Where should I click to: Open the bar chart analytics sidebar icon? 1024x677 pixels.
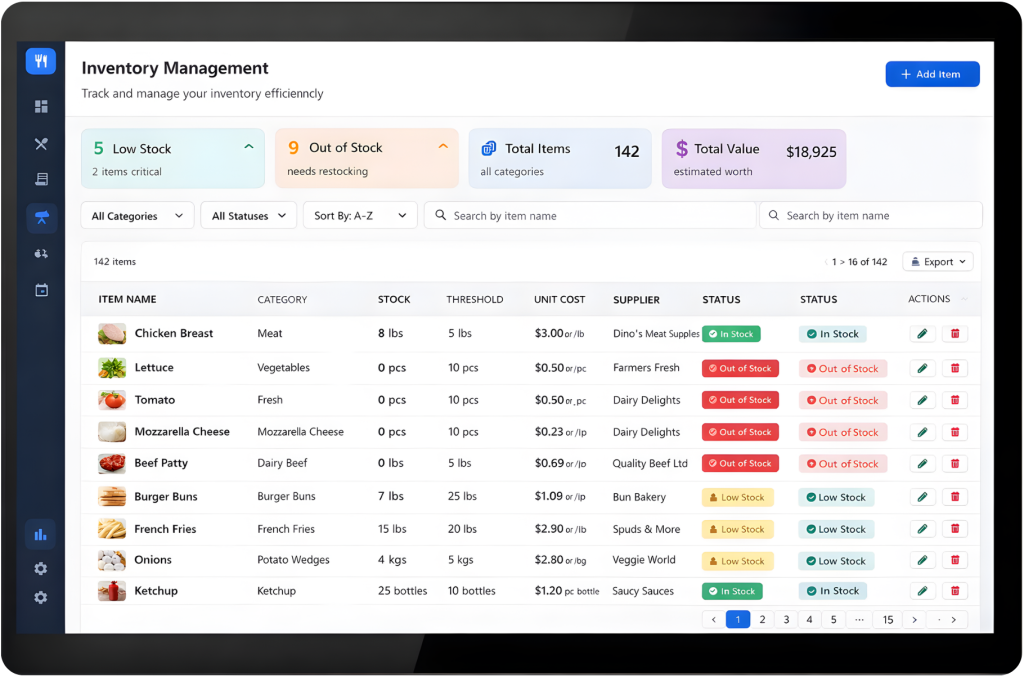tap(41, 535)
